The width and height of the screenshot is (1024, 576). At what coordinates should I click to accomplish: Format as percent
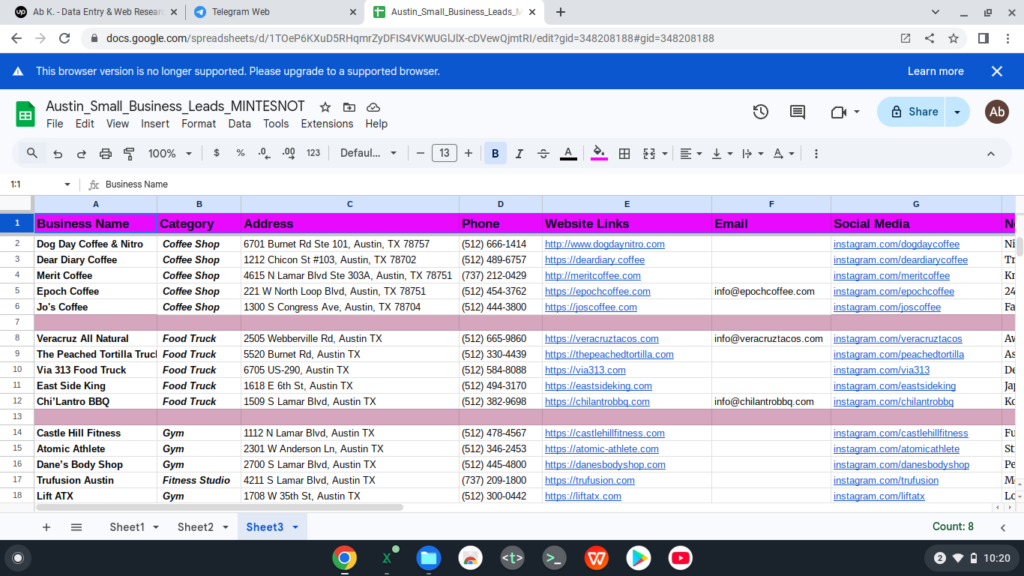point(240,153)
